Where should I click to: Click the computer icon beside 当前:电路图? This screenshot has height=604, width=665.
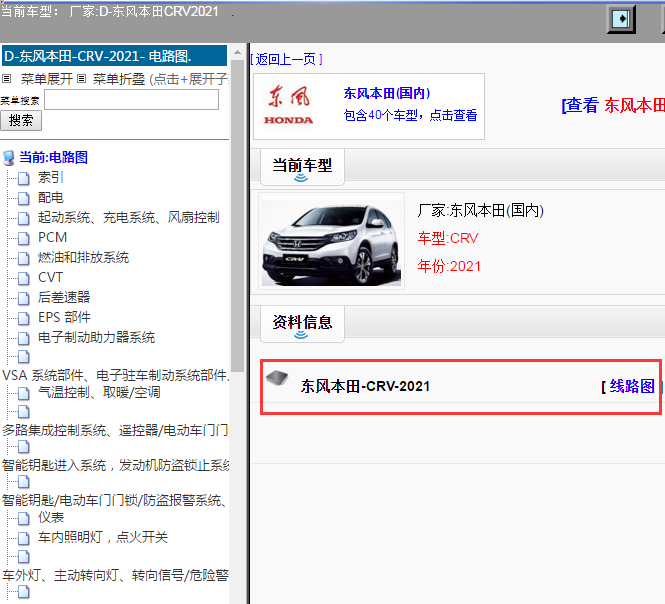point(8,157)
